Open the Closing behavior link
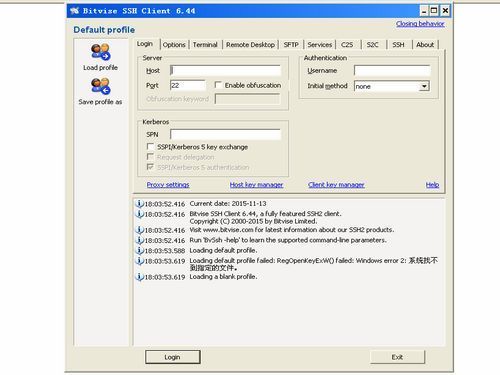 pyautogui.click(x=420, y=24)
